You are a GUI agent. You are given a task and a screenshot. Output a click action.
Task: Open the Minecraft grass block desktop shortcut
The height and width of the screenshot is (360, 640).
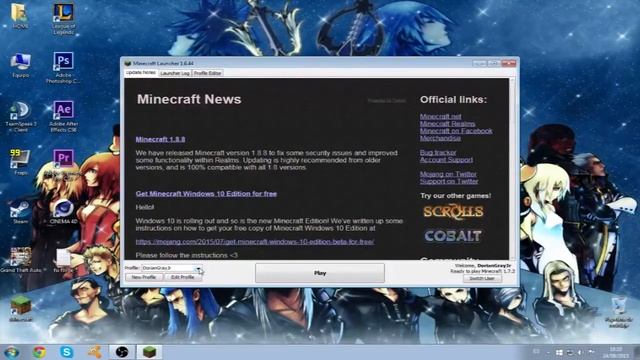tap(20, 309)
